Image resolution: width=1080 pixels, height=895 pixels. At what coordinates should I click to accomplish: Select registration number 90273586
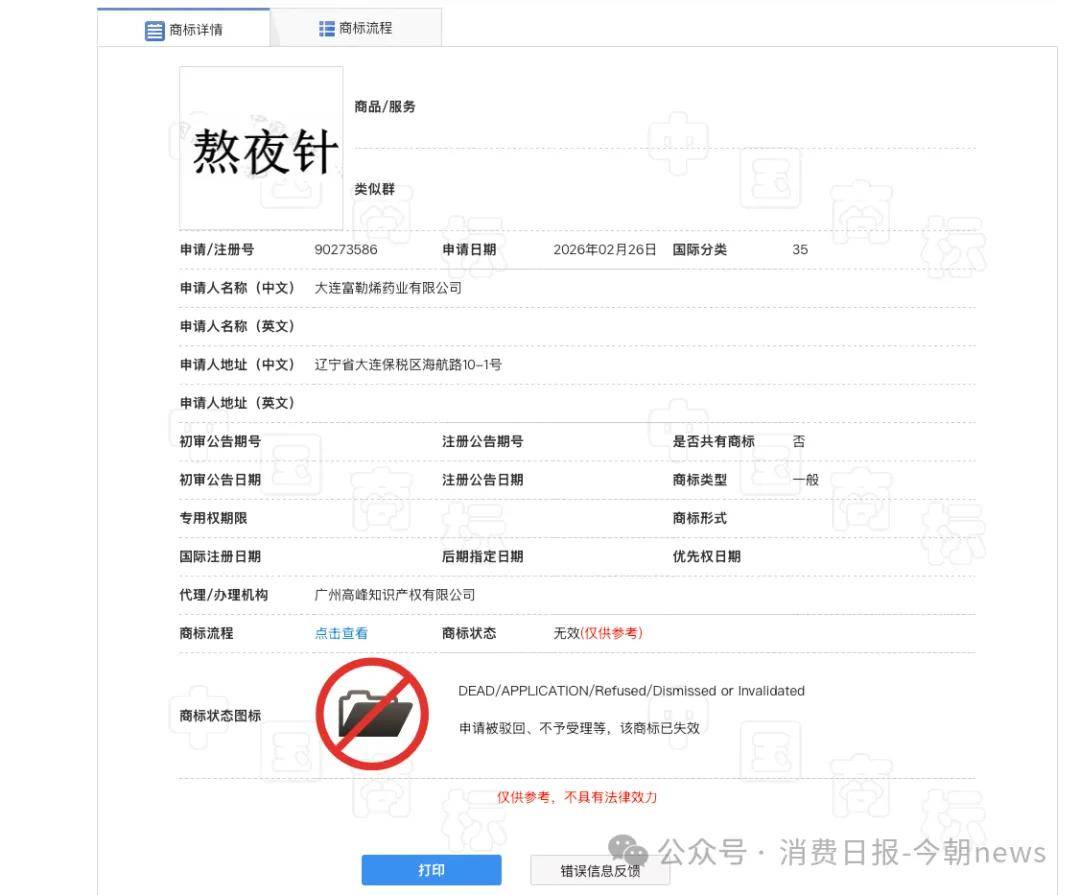pos(346,249)
